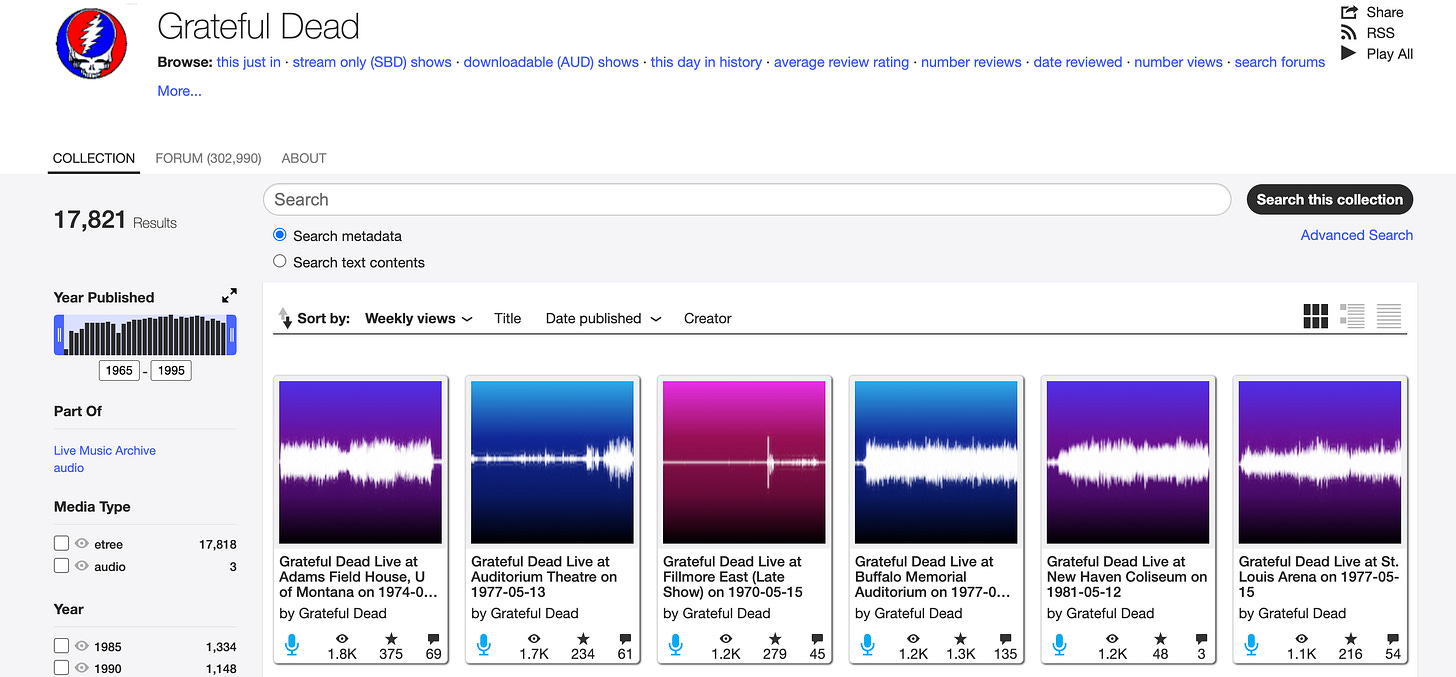Click the Search this collection button
Image resolution: width=1456 pixels, height=677 pixels.
[x=1329, y=199]
